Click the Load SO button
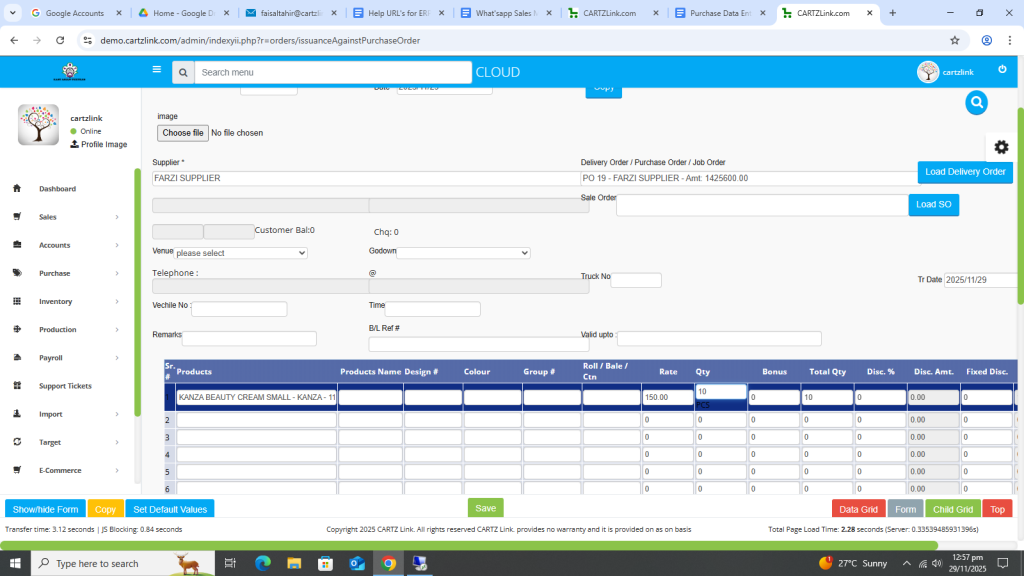 pos(933,205)
